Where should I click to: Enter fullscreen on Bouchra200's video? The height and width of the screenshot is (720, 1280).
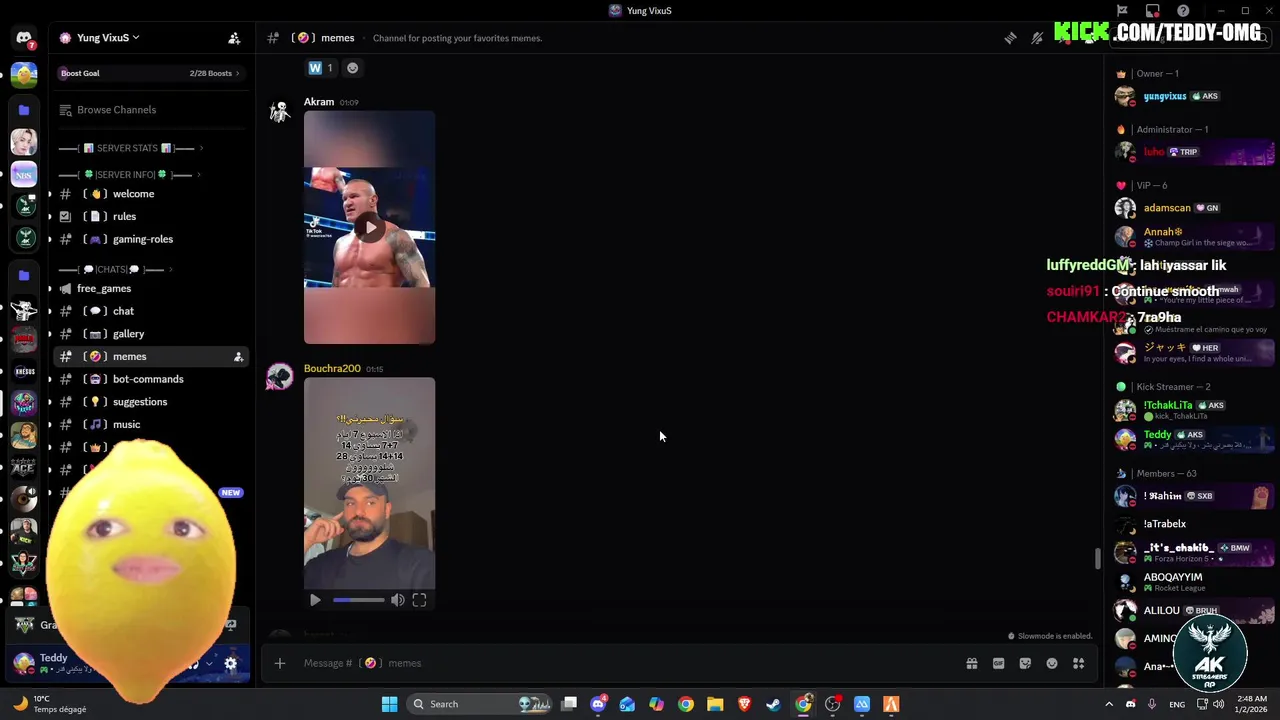click(x=419, y=600)
